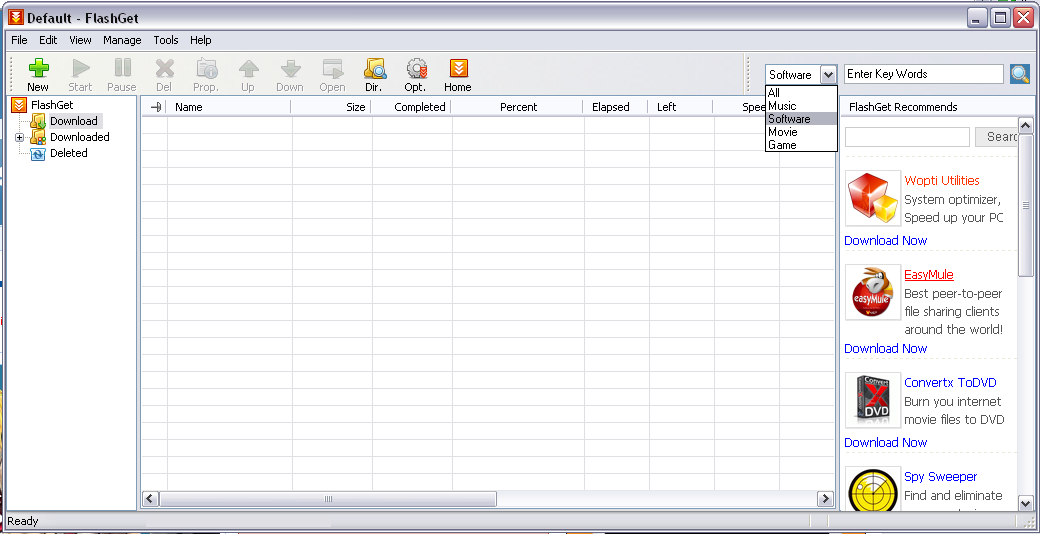Open the Wopti Utilities link
This screenshot has height=534, width=1040.
(x=942, y=180)
